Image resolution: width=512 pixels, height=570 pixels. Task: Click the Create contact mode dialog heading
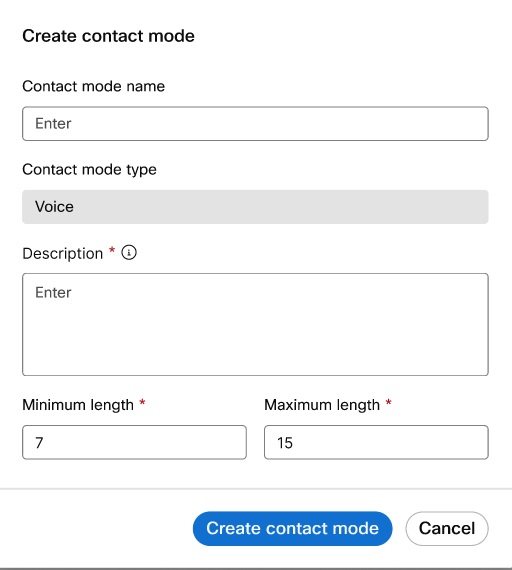(108, 36)
